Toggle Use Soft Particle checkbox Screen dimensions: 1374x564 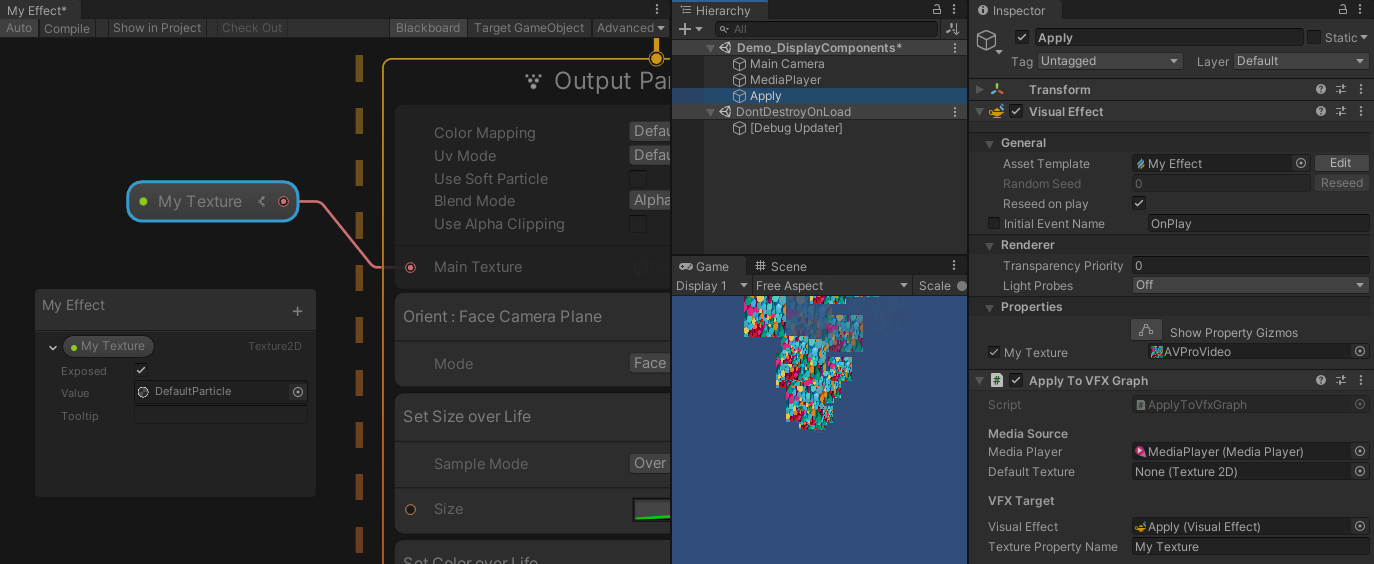(637, 178)
